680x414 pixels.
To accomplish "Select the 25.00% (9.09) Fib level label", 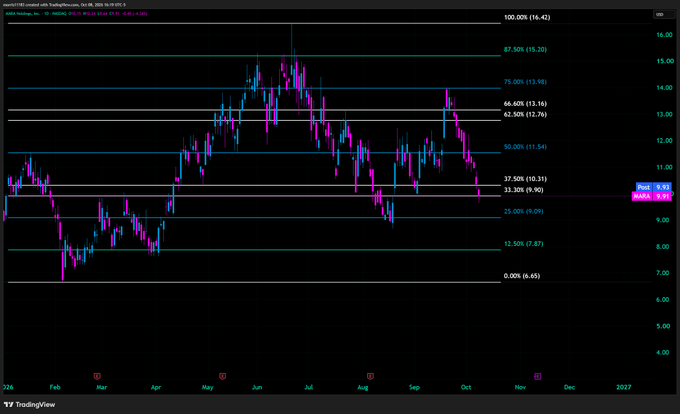I will pyautogui.click(x=523, y=212).
